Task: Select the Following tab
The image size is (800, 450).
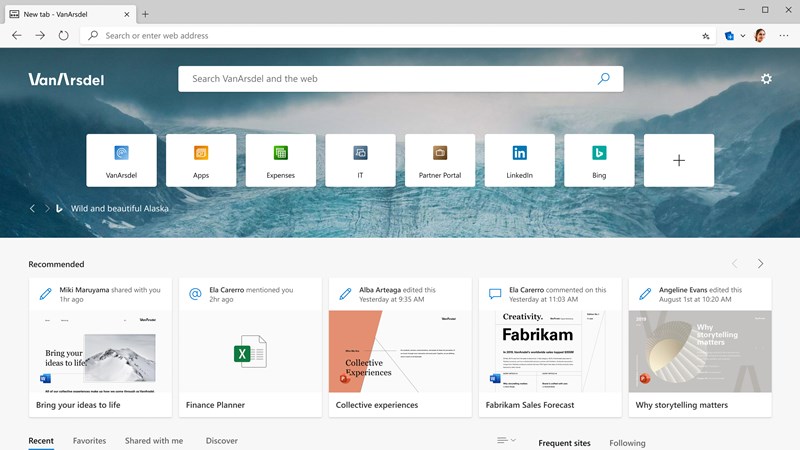Action: tap(627, 443)
